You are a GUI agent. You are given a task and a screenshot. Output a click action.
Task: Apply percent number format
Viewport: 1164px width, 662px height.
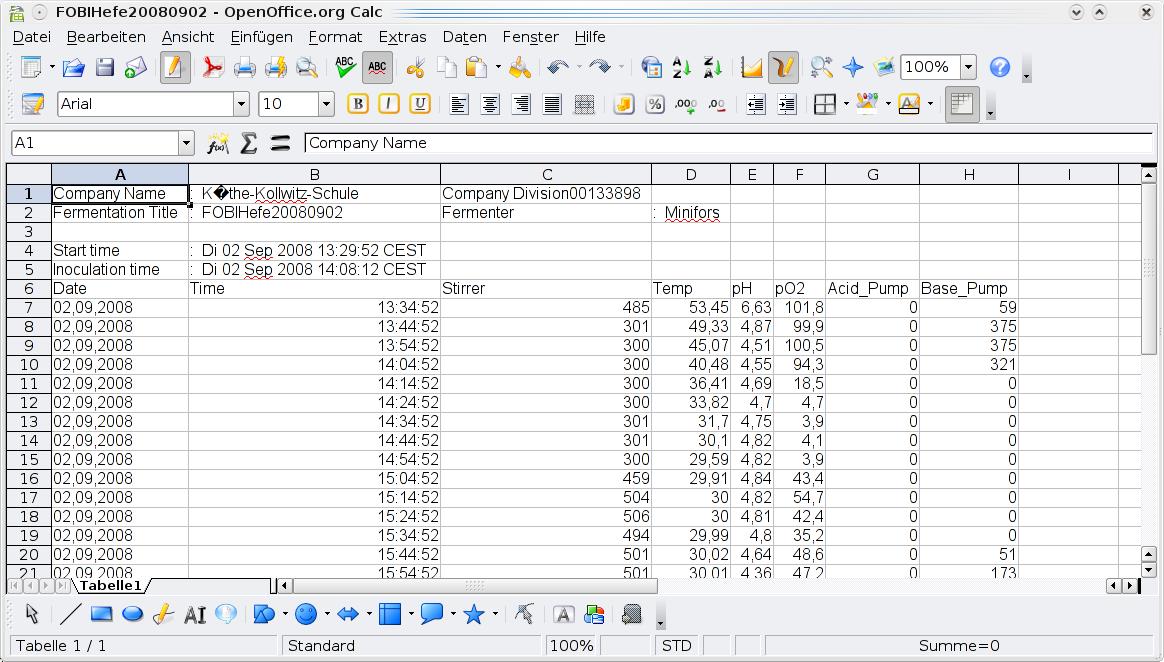pos(654,105)
